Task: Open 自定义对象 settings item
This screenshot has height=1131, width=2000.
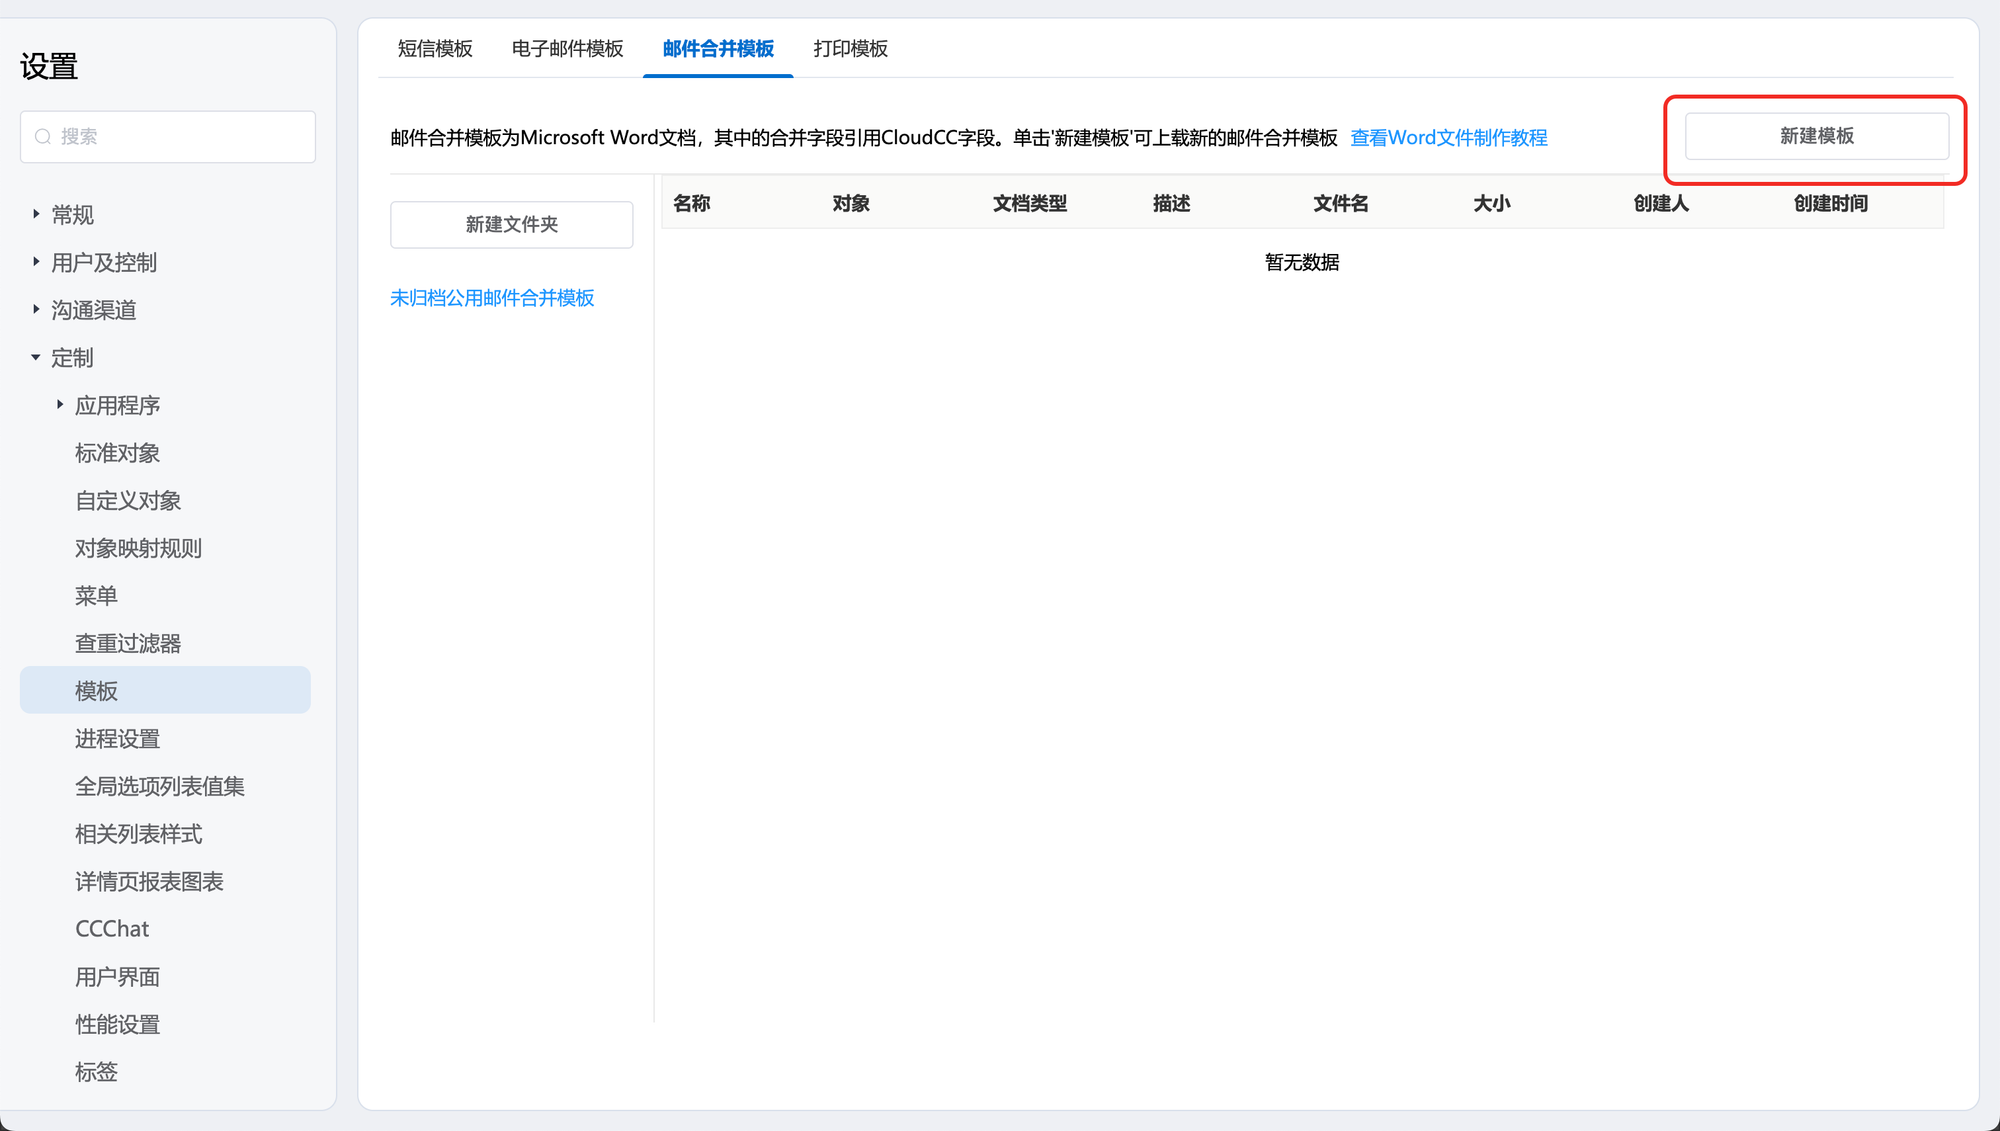Action: pyautogui.click(x=128, y=501)
